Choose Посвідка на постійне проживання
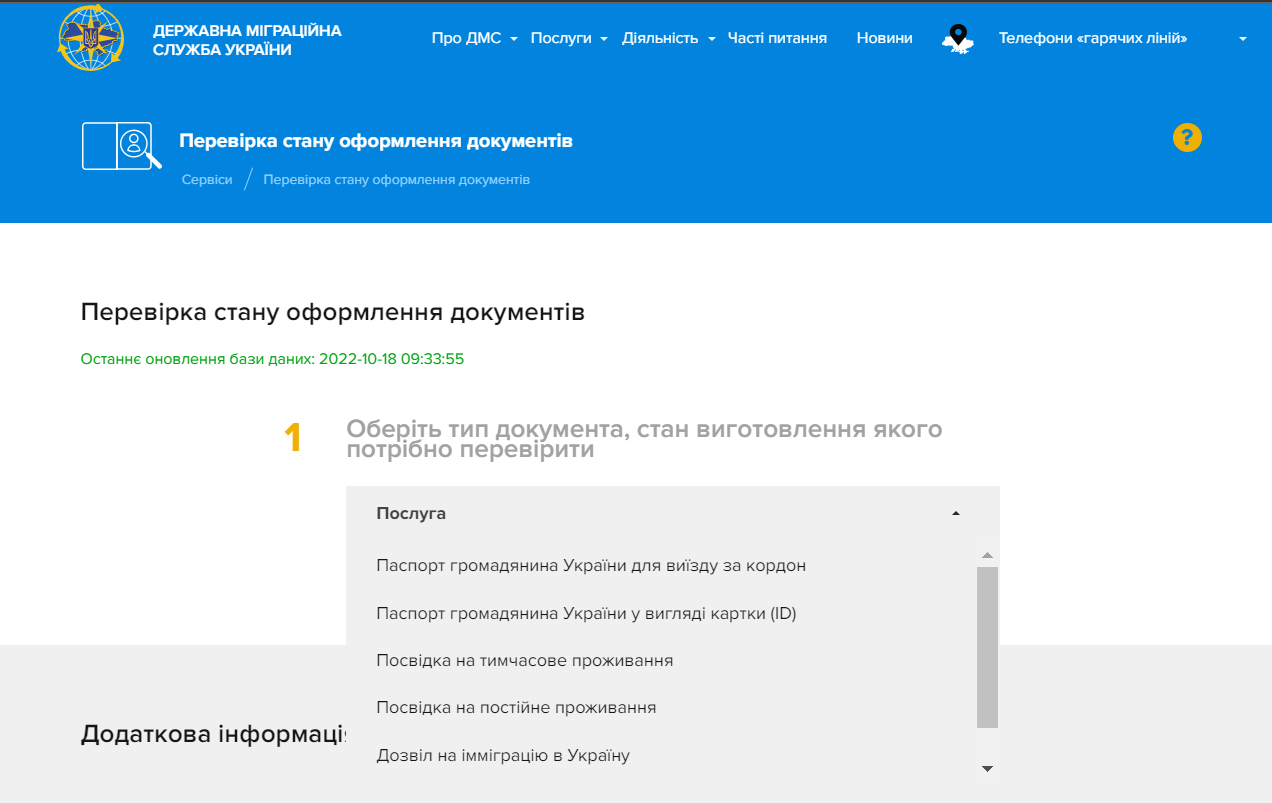 tap(516, 708)
